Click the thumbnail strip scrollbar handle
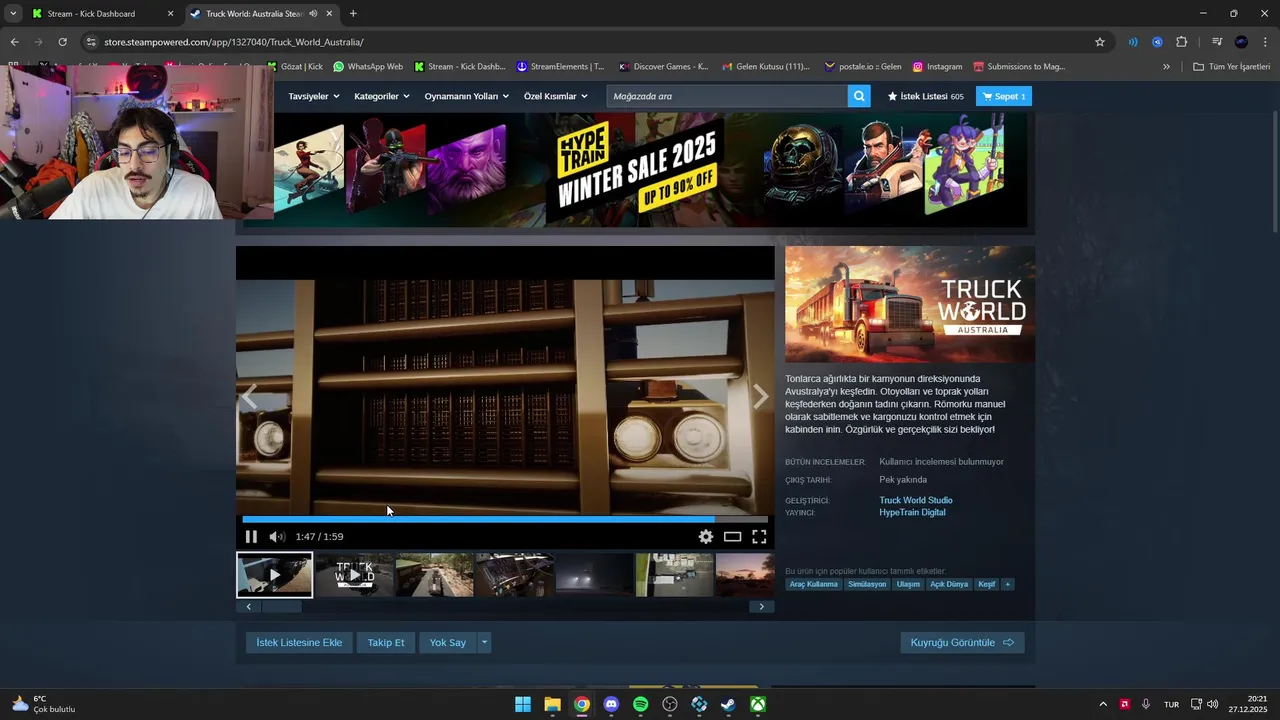The height and width of the screenshot is (720, 1280). 281,606
